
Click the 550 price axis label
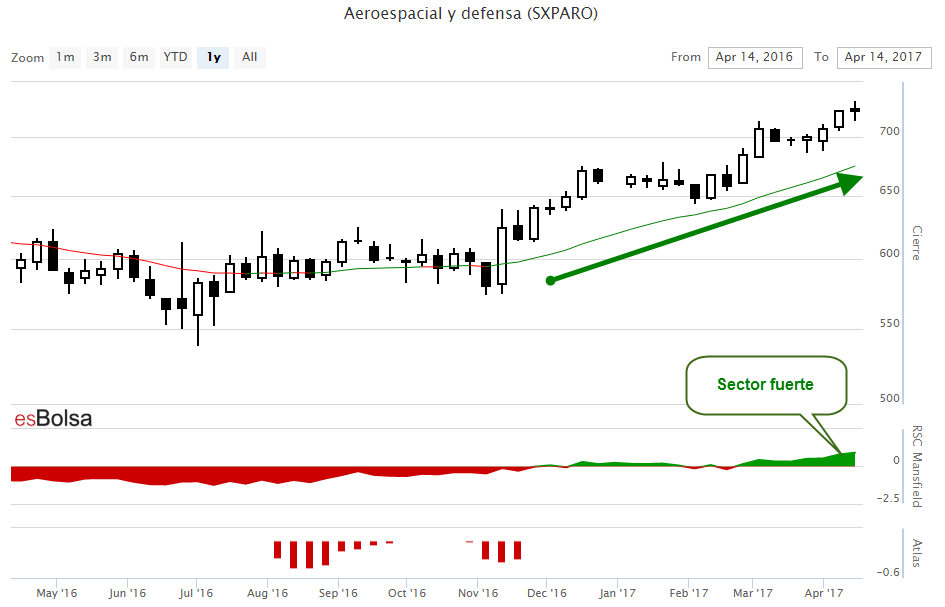click(890, 324)
